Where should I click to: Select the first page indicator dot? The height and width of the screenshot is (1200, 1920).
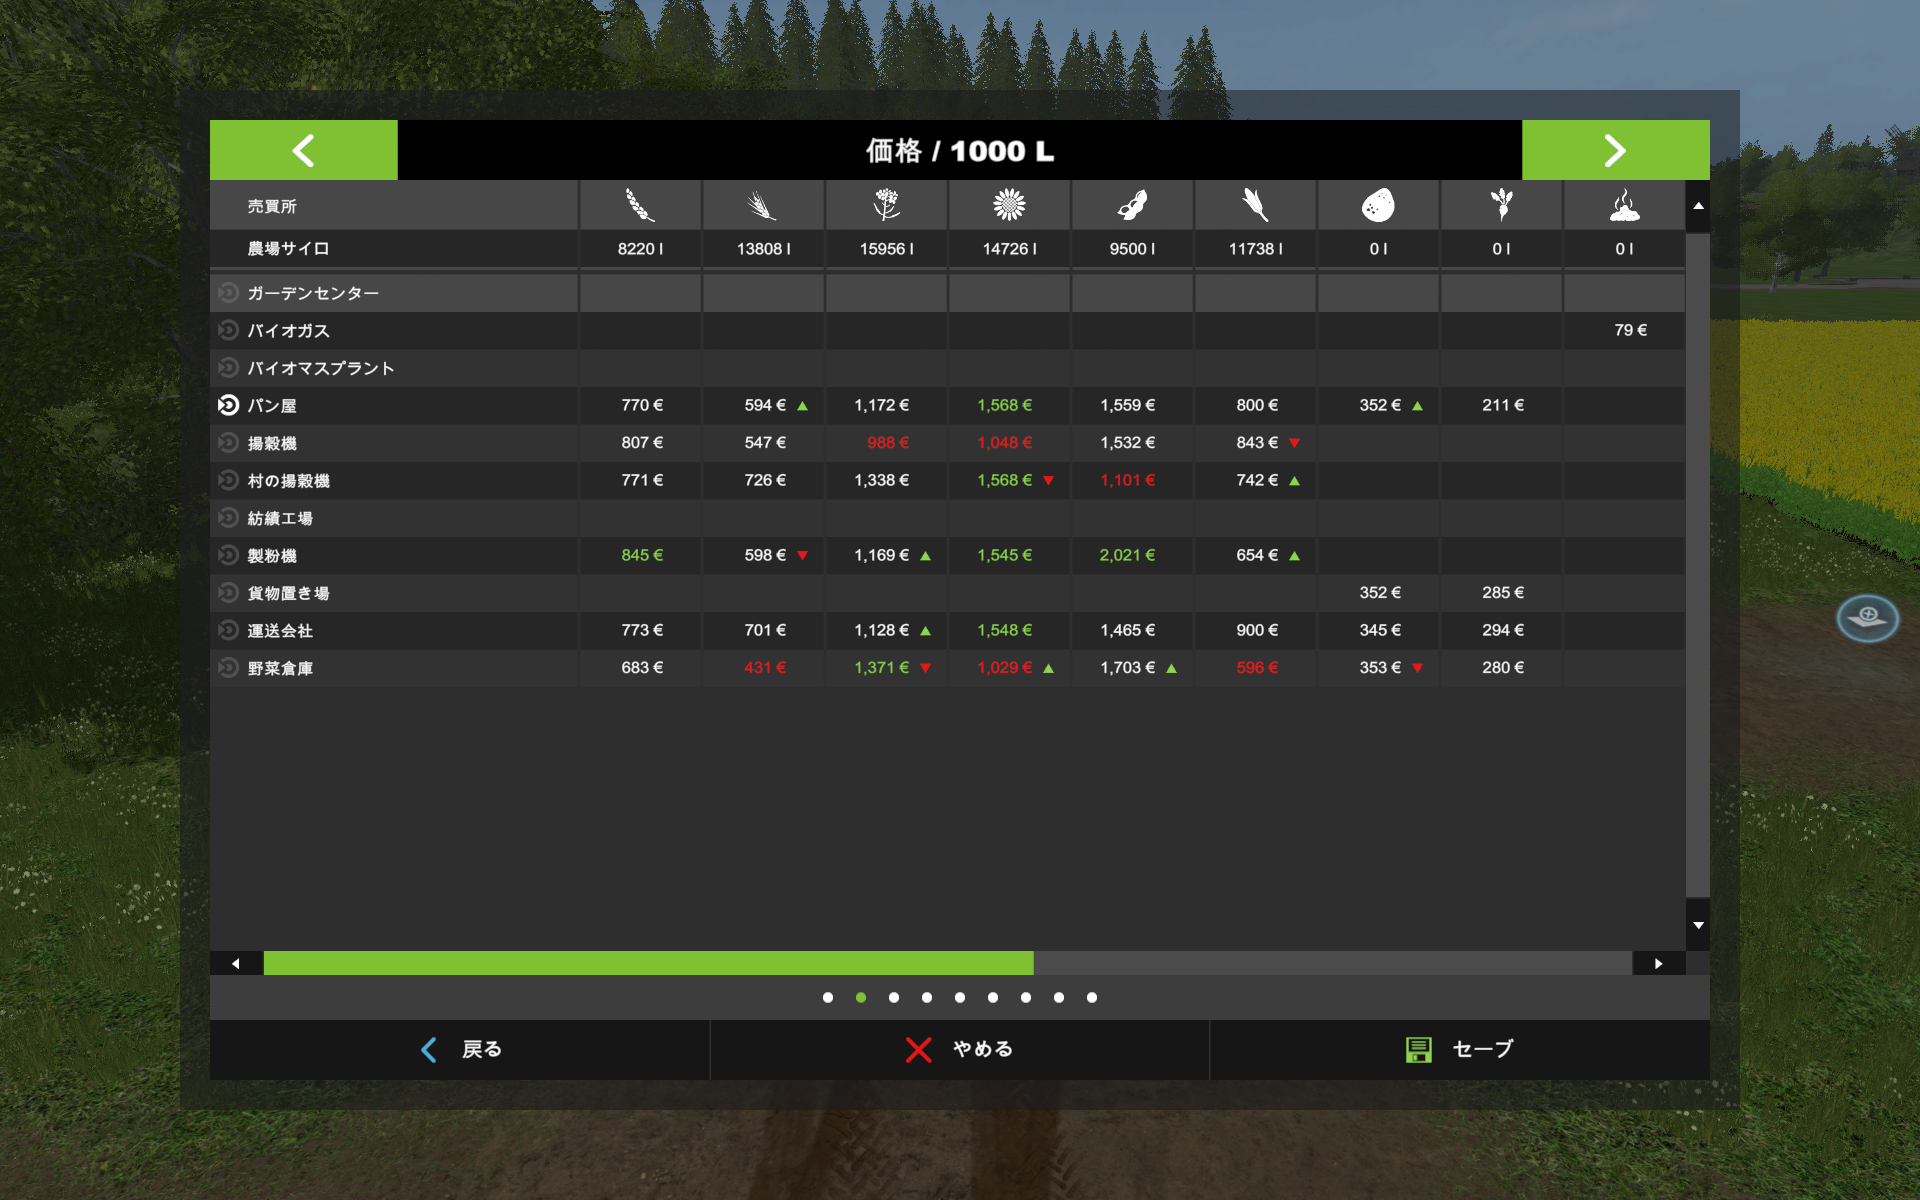pos(828,997)
